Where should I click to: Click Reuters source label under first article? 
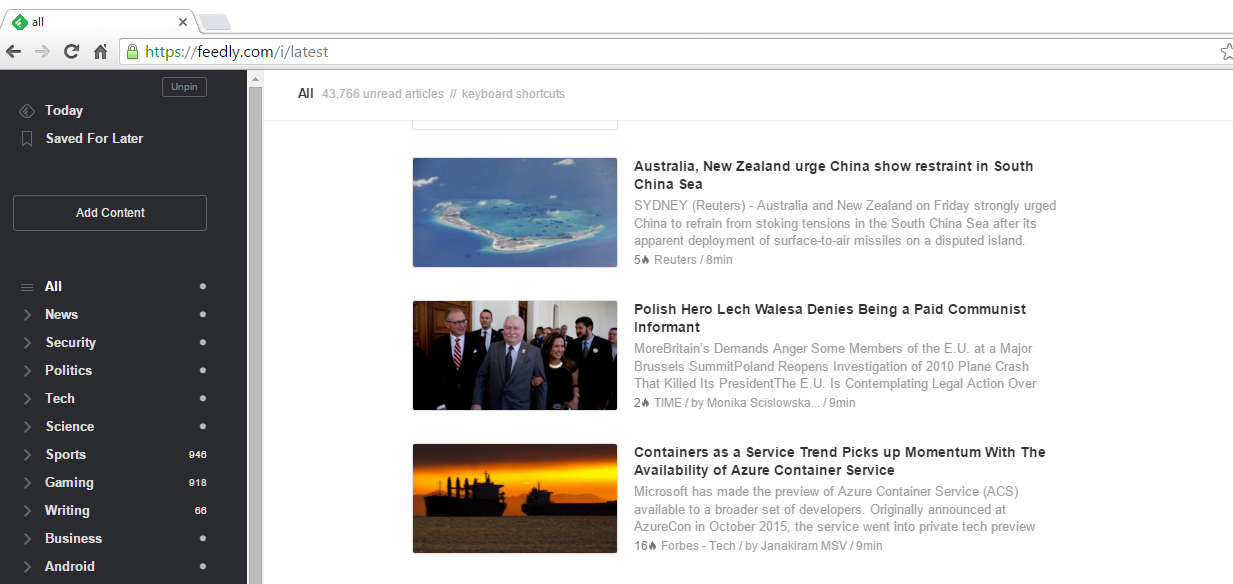pyautogui.click(x=675, y=260)
